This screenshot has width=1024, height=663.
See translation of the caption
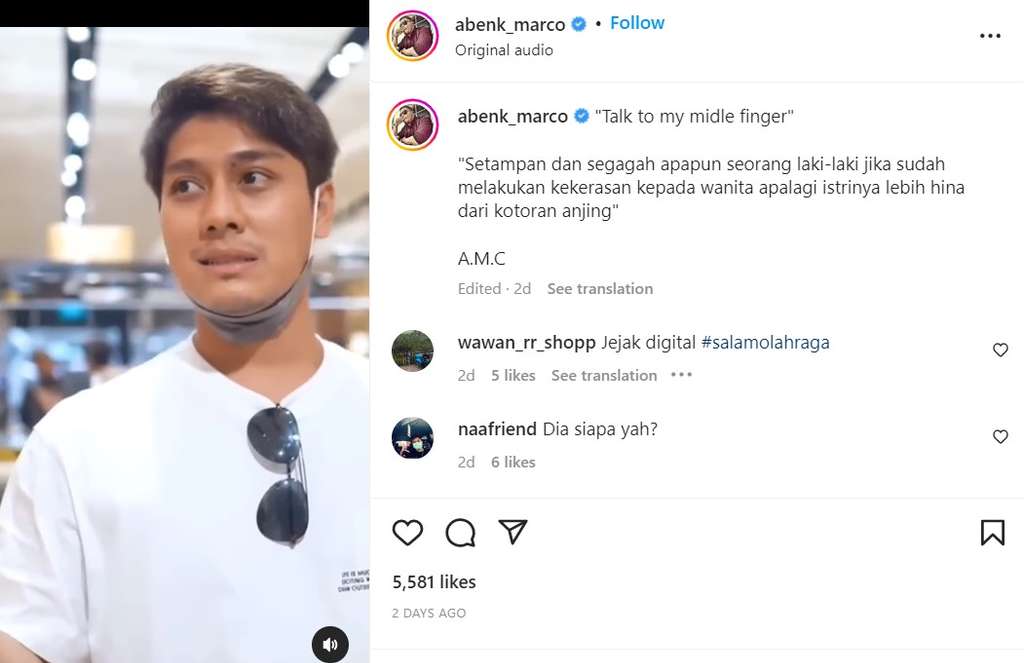[600, 288]
